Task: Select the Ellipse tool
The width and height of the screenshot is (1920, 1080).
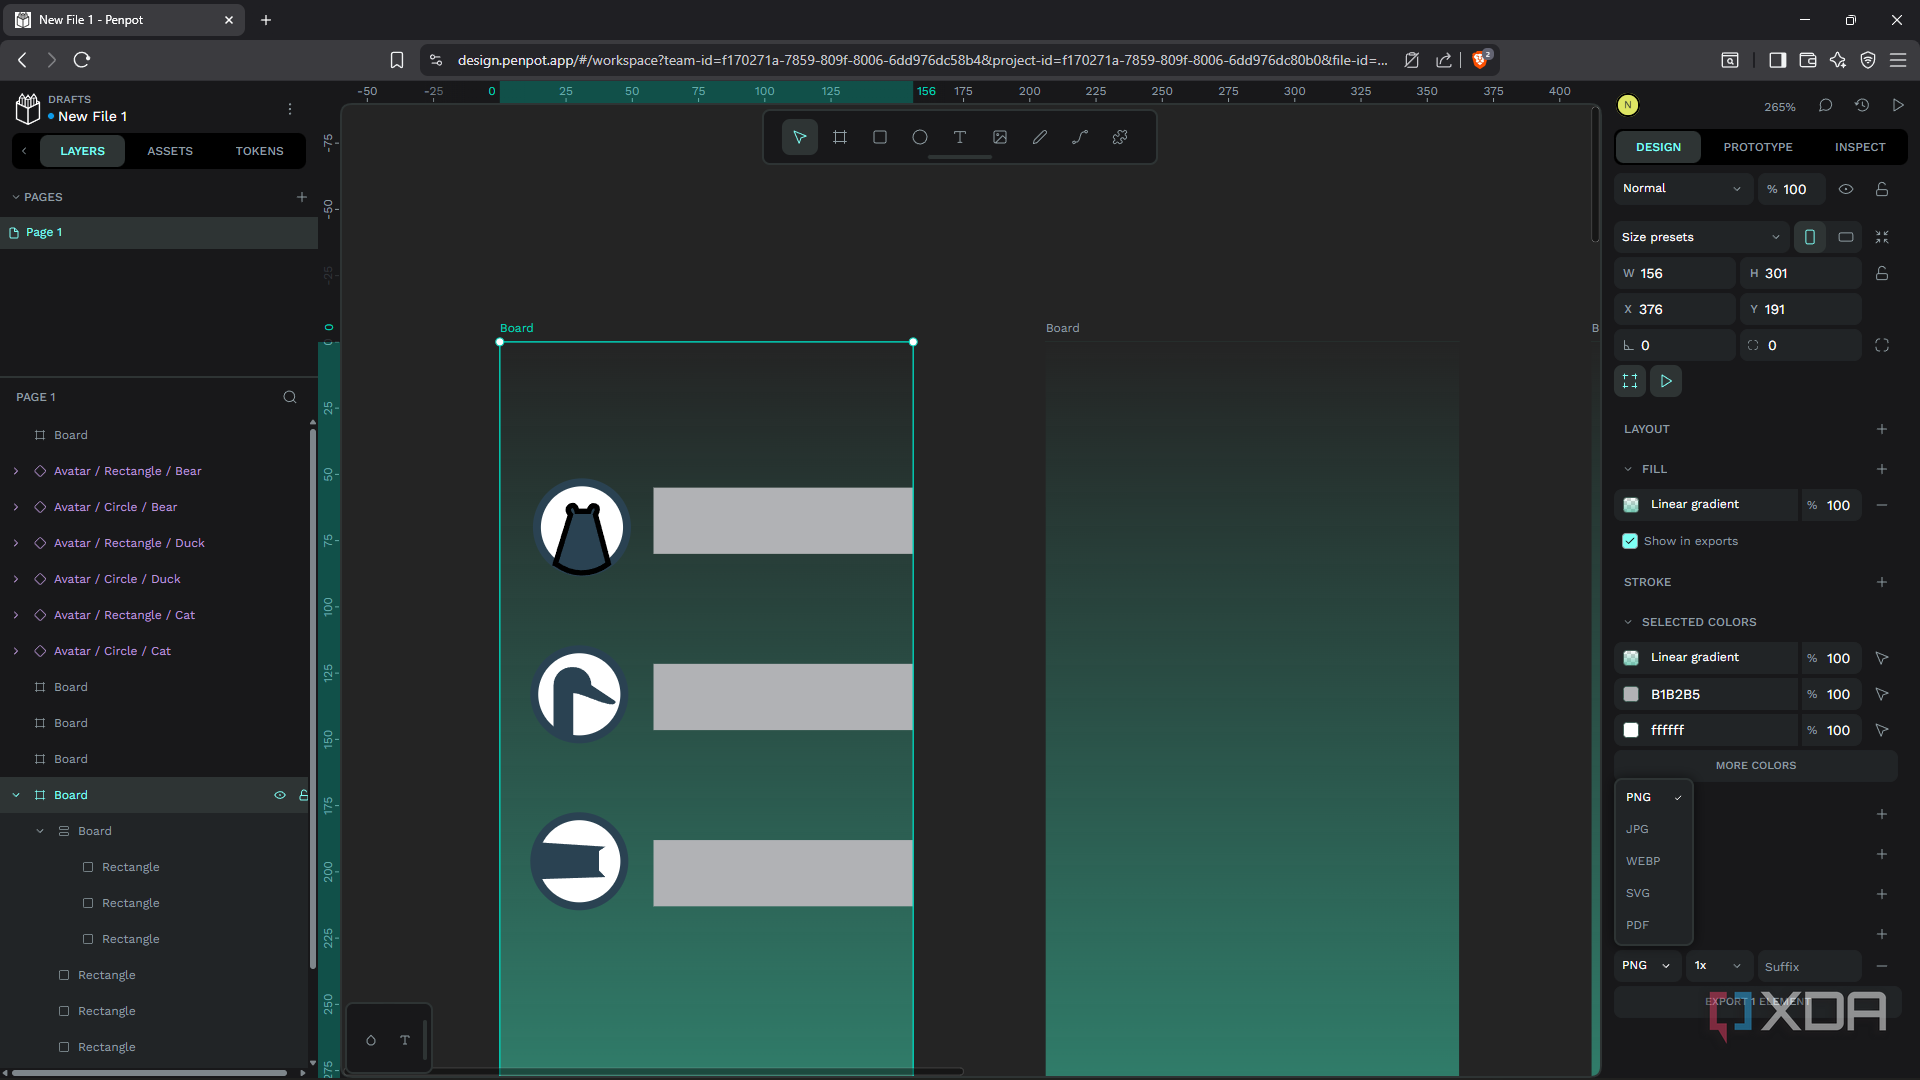Action: pos(920,137)
